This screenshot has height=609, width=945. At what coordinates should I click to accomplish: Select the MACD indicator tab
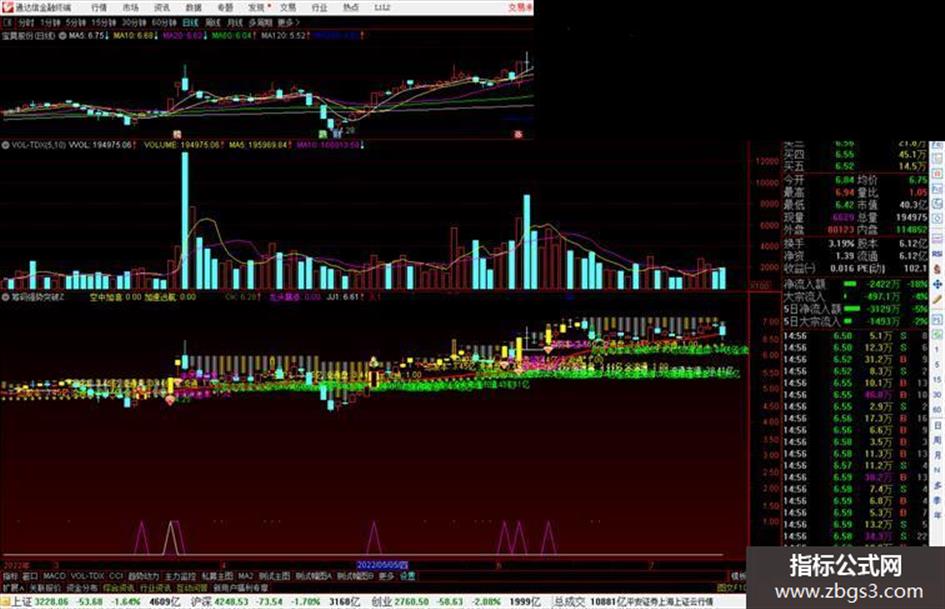(54, 576)
